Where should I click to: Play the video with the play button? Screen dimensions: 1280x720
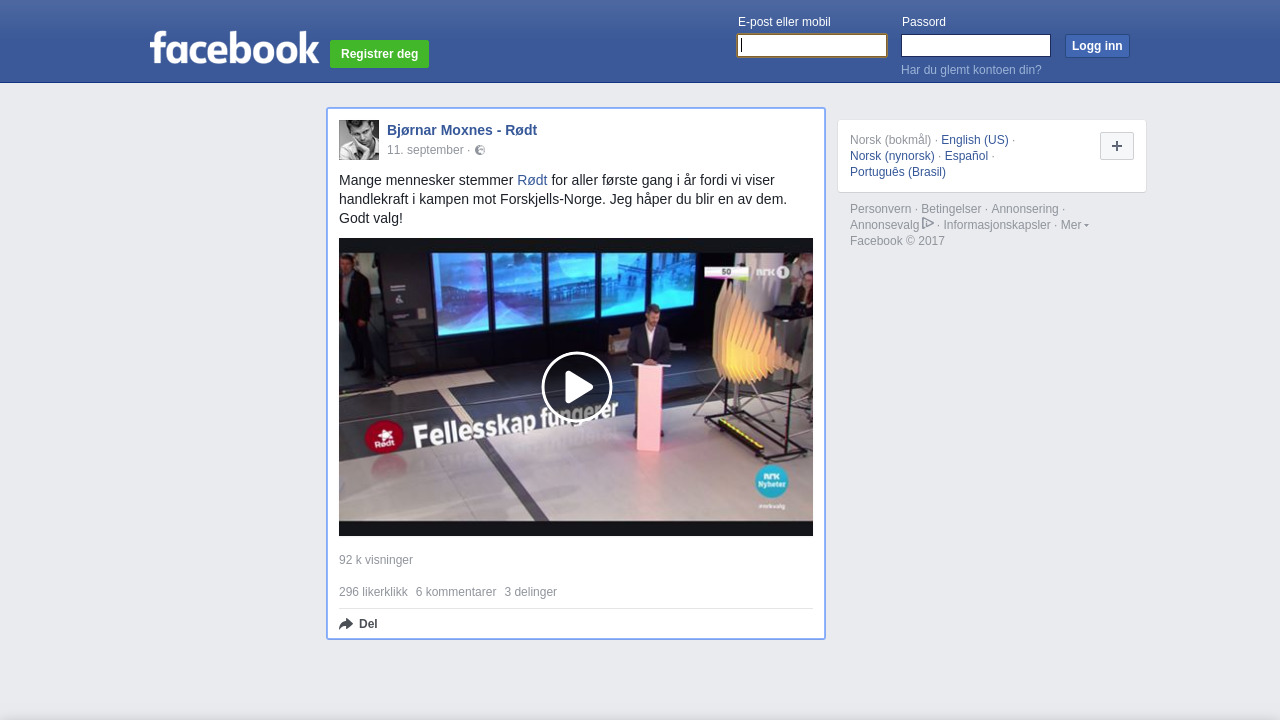tap(577, 387)
